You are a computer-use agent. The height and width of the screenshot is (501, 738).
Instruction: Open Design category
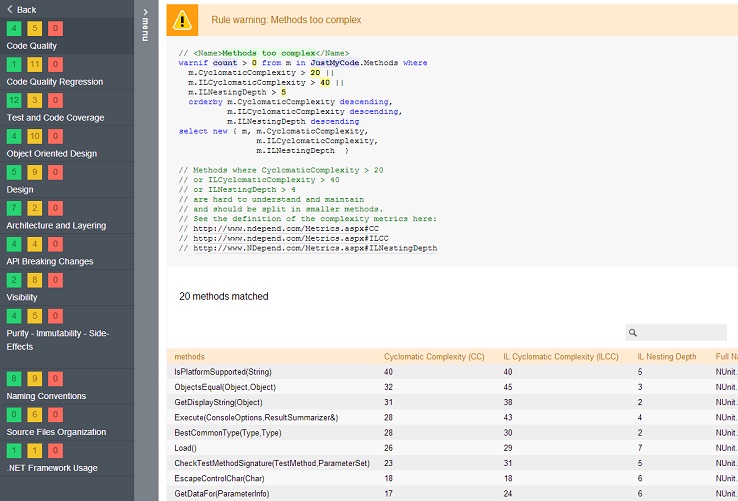20,189
